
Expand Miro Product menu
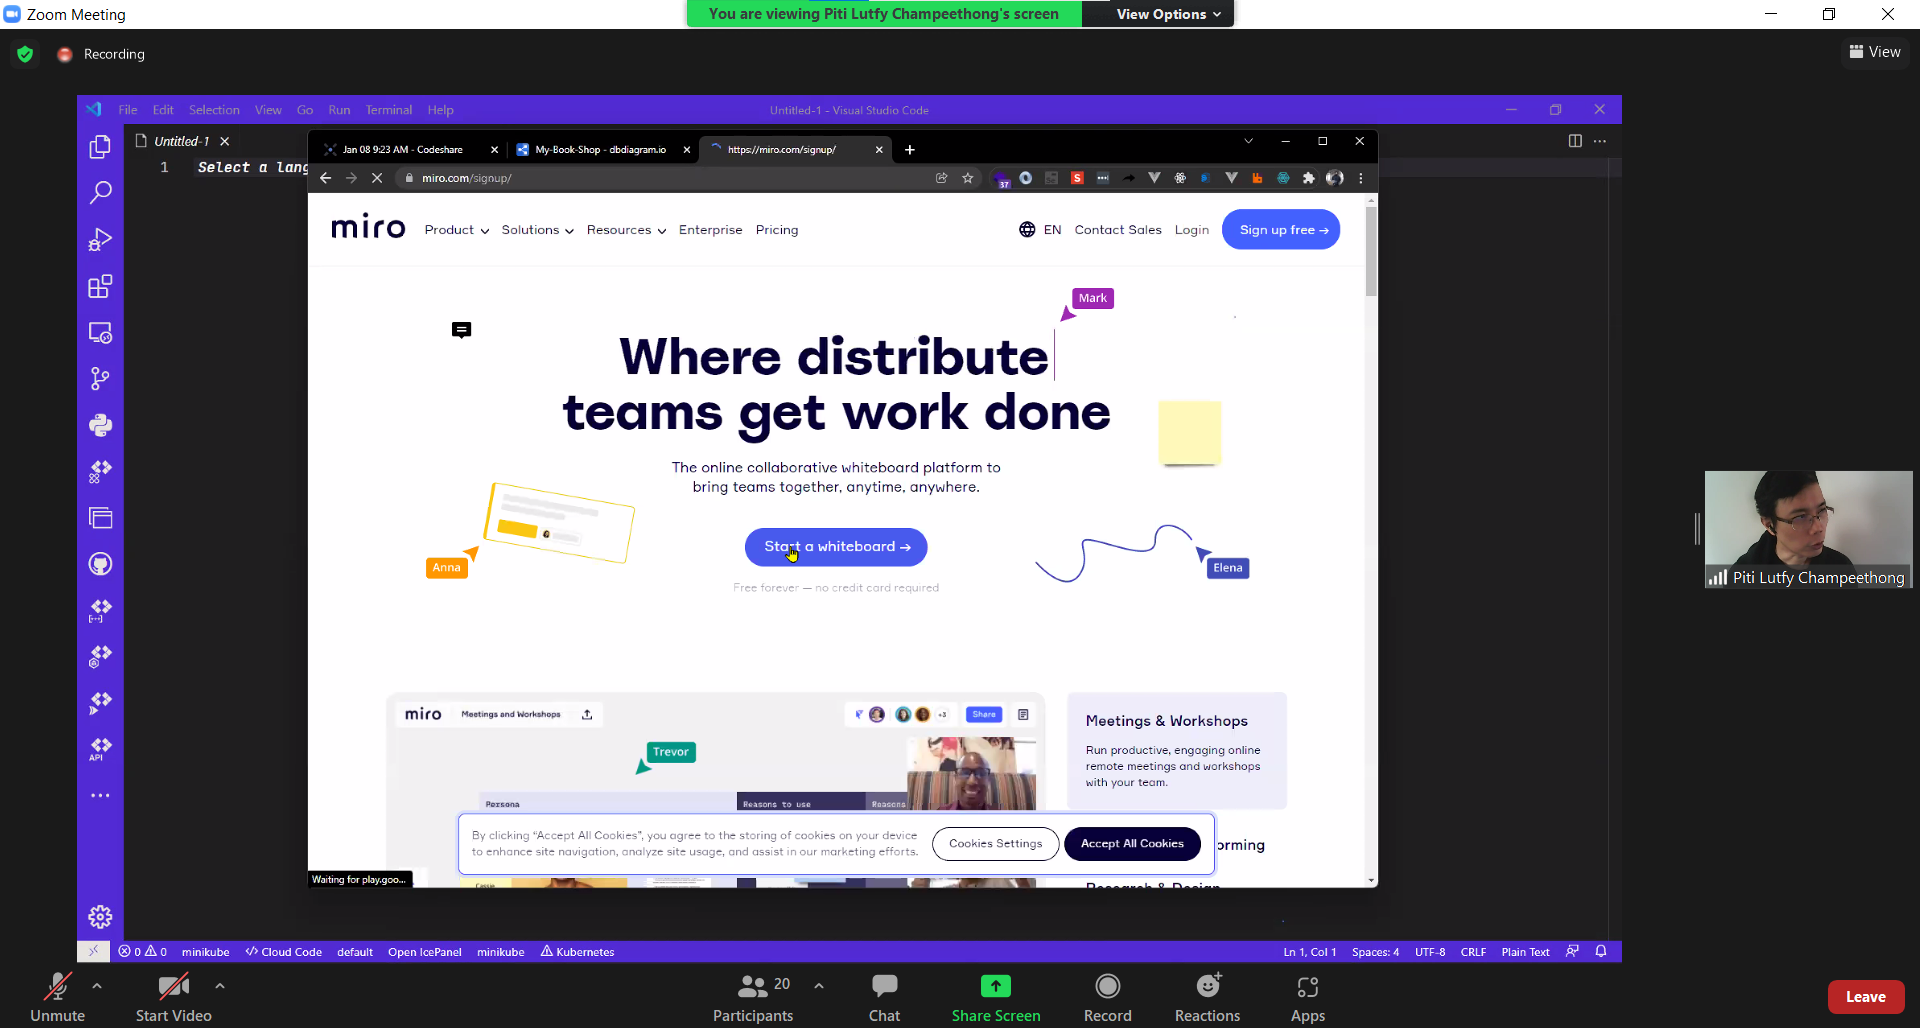(x=456, y=230)
